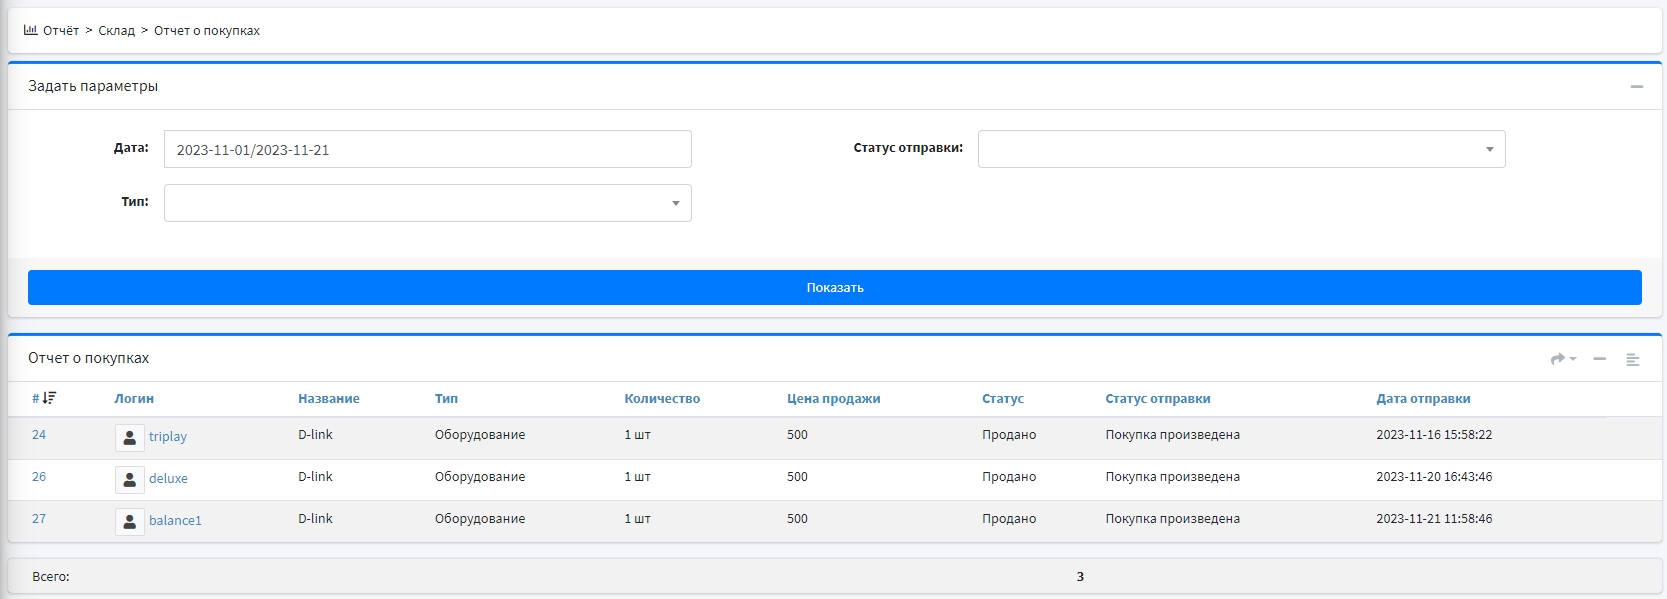This screenshot has height=599, width=1667.
Task: Open the triplay user link
Action: coord(168,437)
